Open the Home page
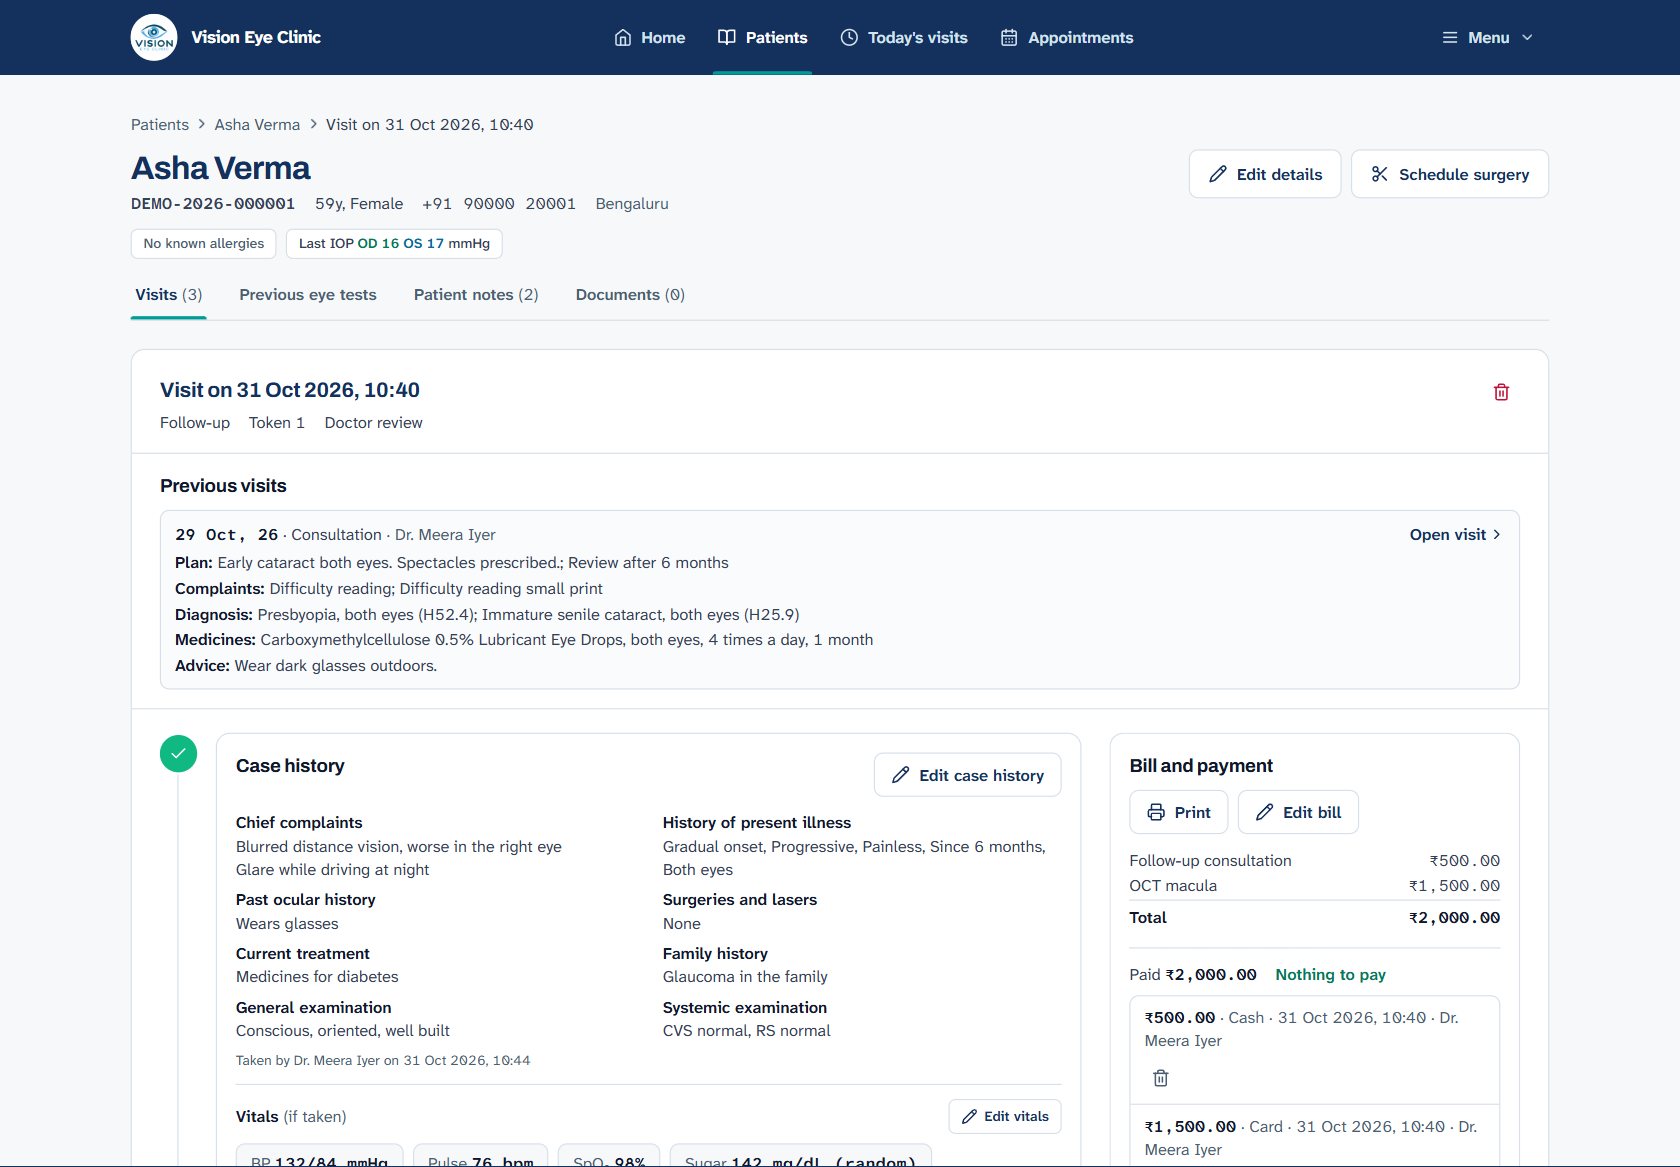Viewport: 1680px width, 1167px height. (x=650, y=37)
